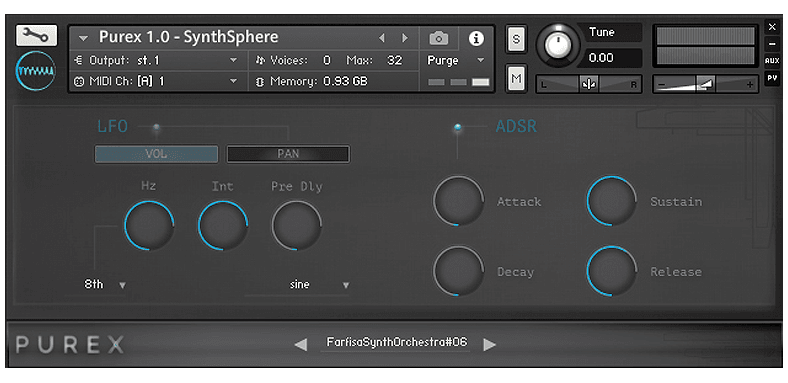The height and width of the screenshot is (383, 788).
Task: Mute the instrument with the M button
Action: click(516, 78)
